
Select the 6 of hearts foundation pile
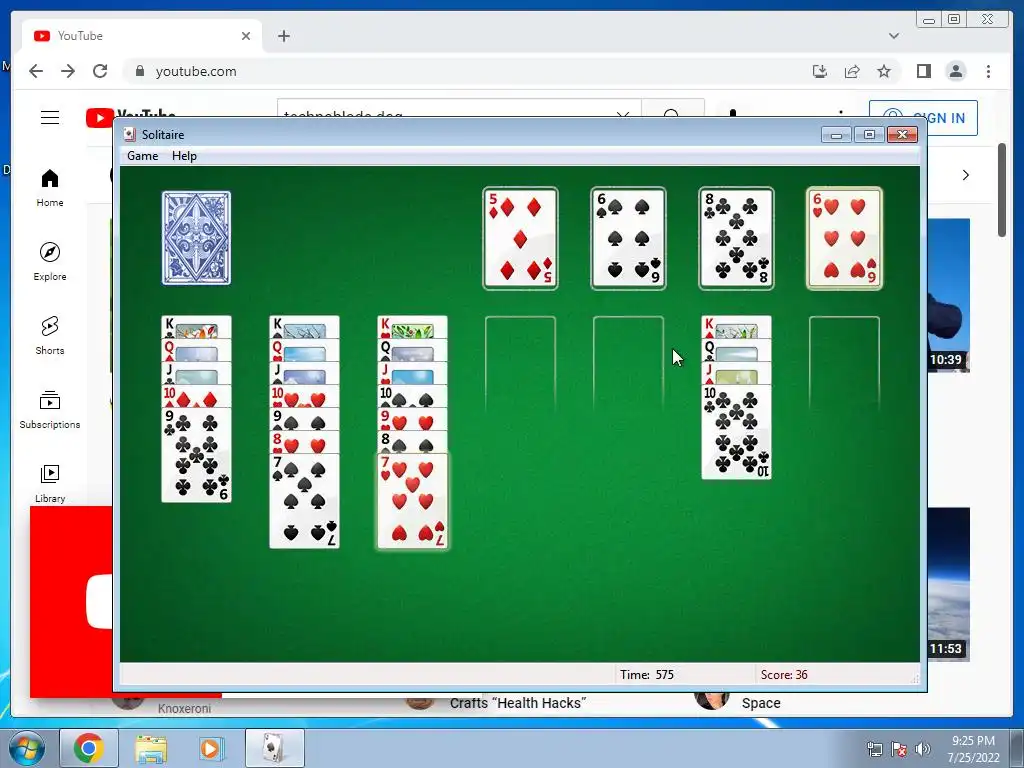[844, 238]
